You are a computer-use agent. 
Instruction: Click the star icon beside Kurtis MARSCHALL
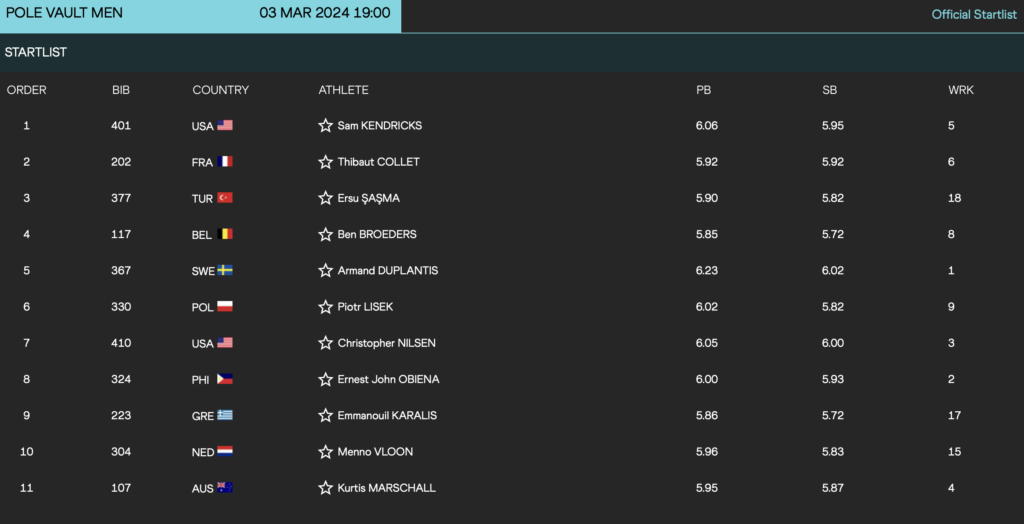[x=325, y=488]
